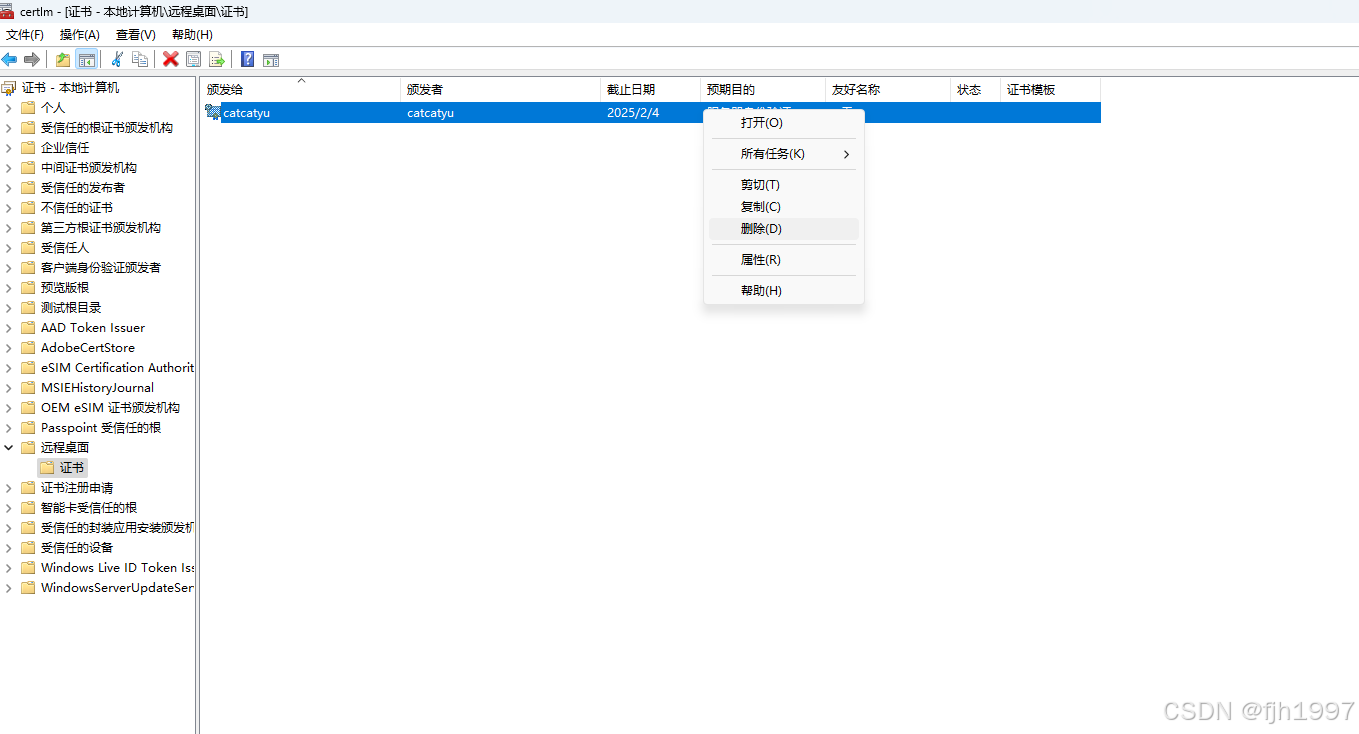Choose 打开(O) in the context menu
1359x734 pixels.
pyautogui.click(x=784, y=123)
